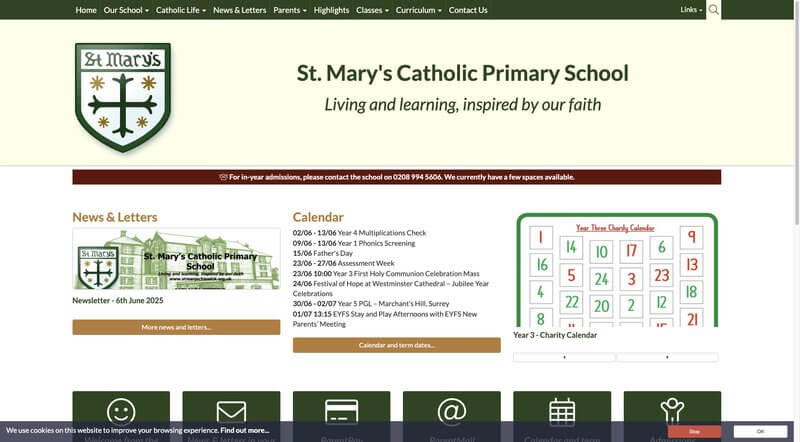Expand the Catholic Life menu
This screenshot has height=442, width=800.
click(x=181, y=10)
